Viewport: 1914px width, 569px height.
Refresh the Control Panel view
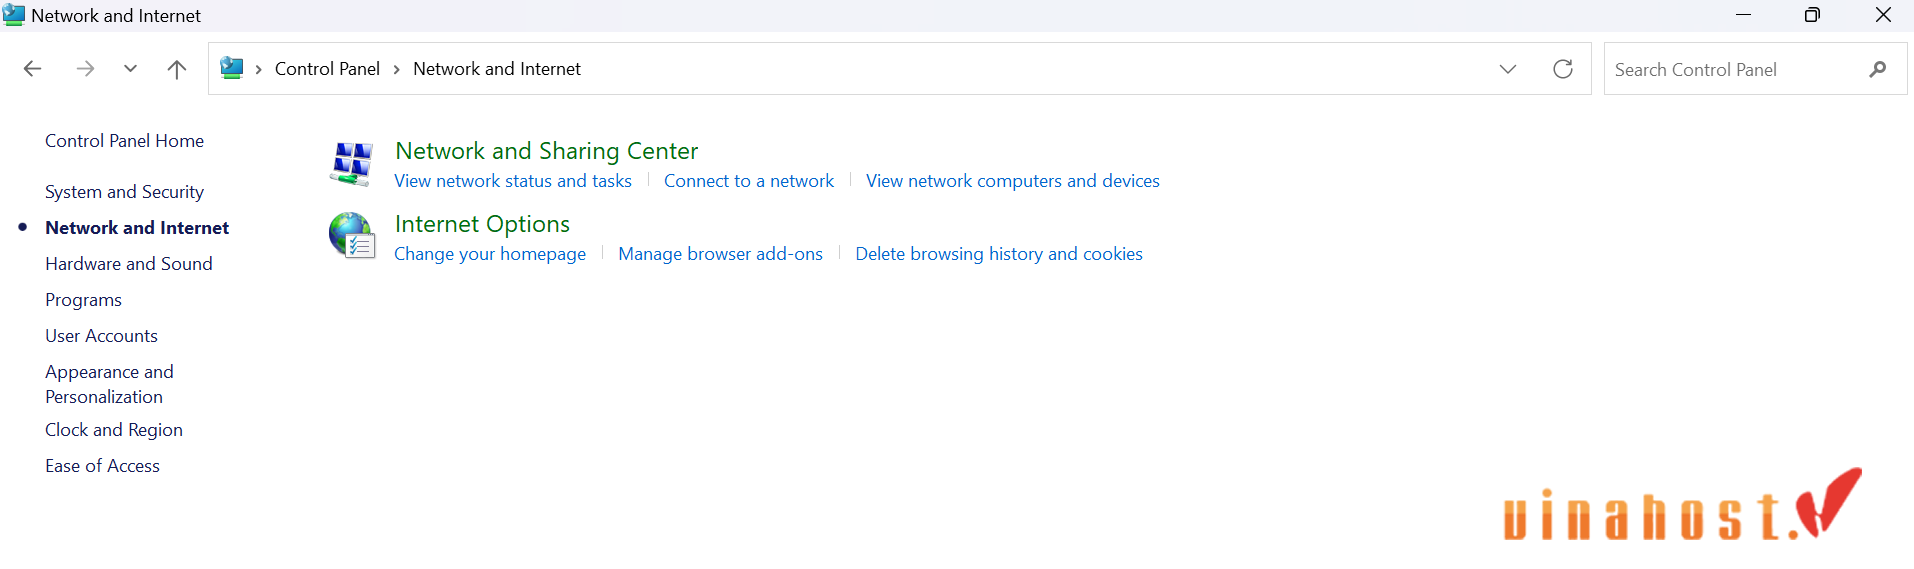coord(1563,69)
